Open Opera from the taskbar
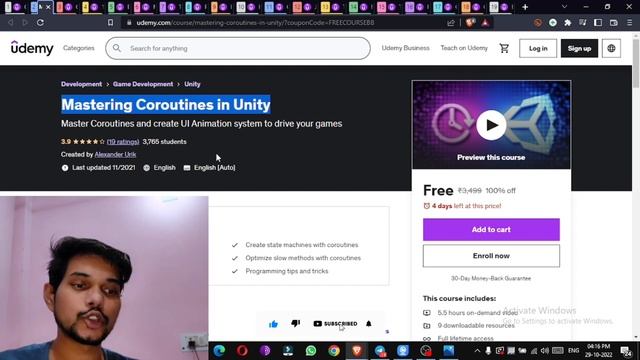The height and width of the screenshot is (360, 640). [x=242, y=351]
